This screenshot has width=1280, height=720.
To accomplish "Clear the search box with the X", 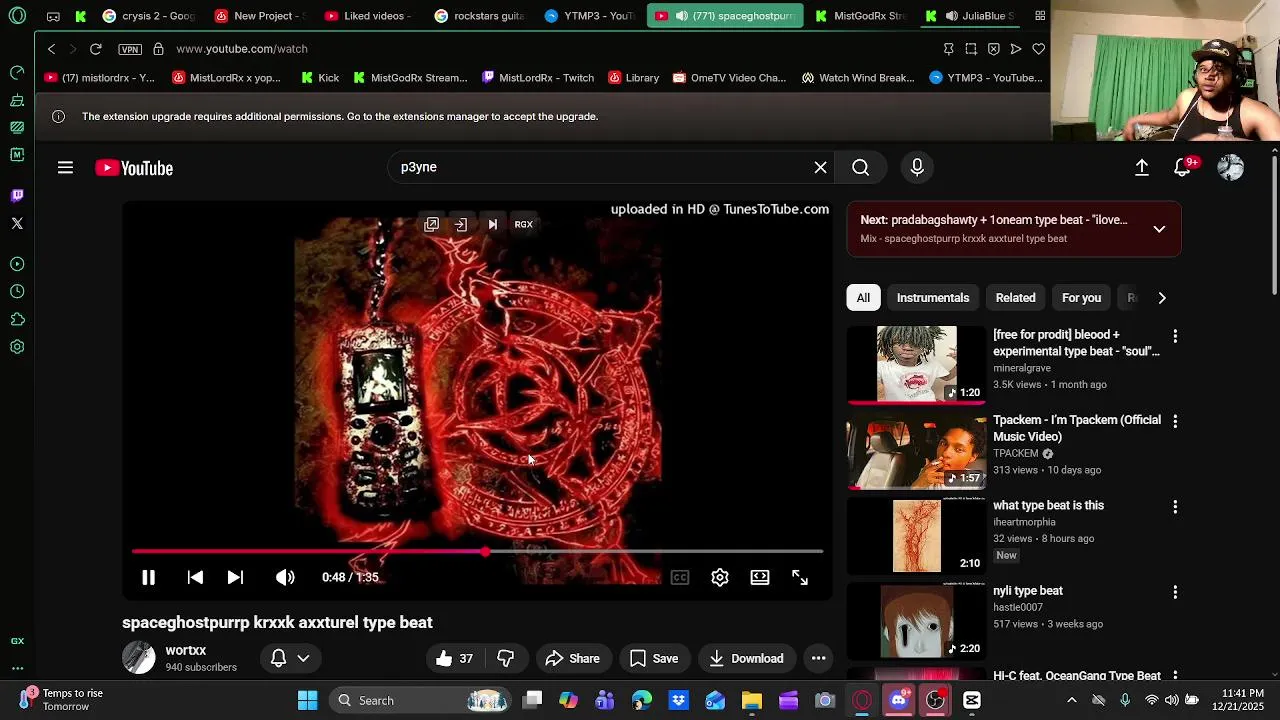I will 820,167.
